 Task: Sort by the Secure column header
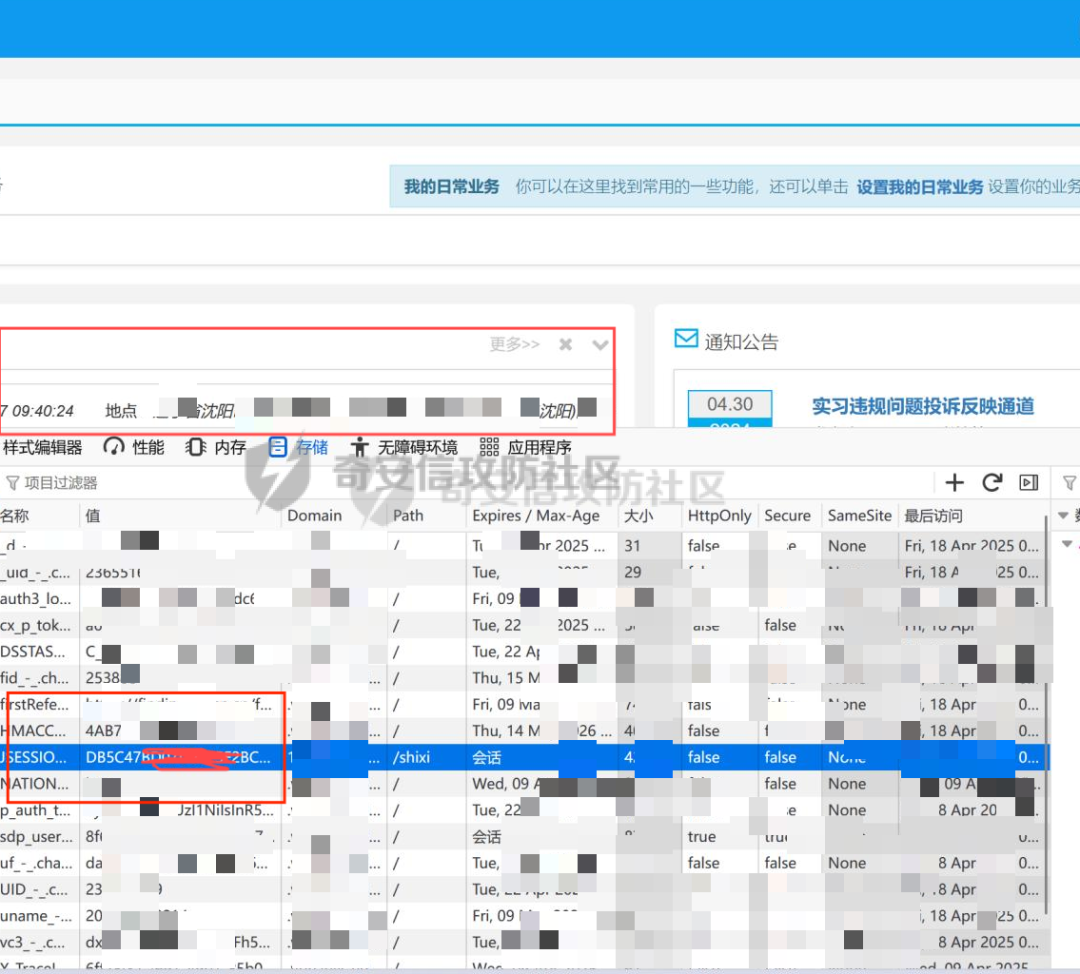coord(789,516)
